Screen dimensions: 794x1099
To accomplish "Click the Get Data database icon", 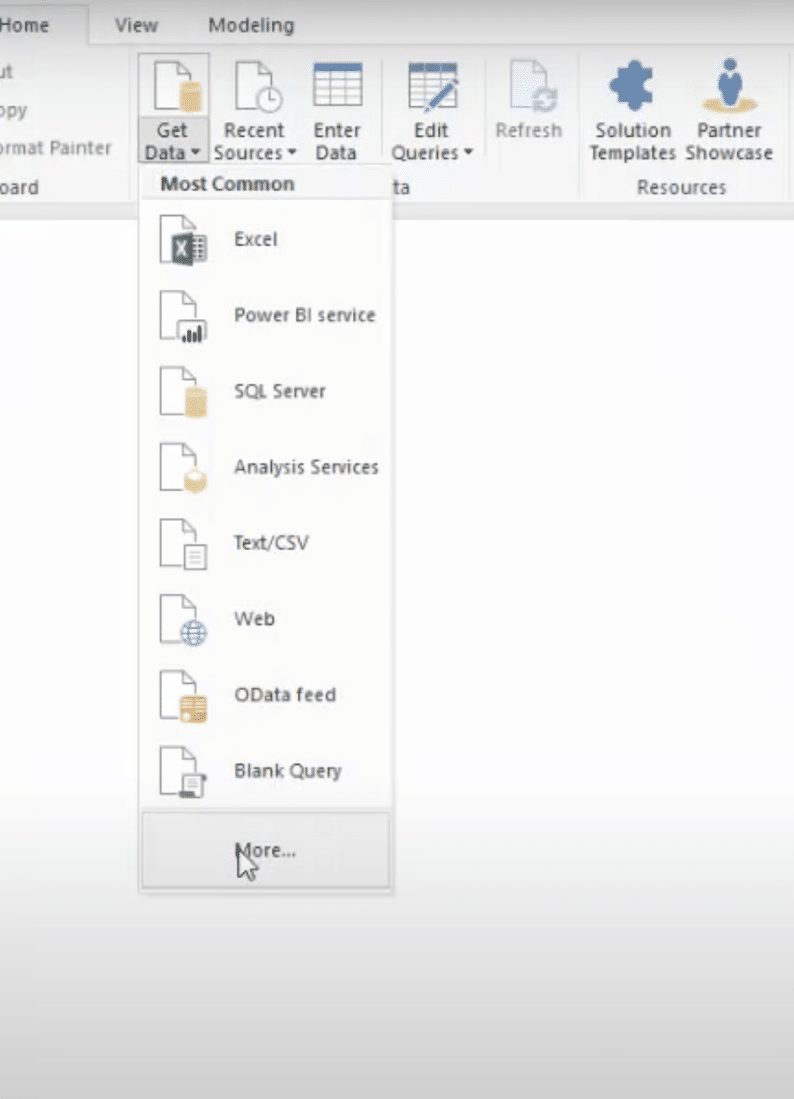I will (177, 86).
